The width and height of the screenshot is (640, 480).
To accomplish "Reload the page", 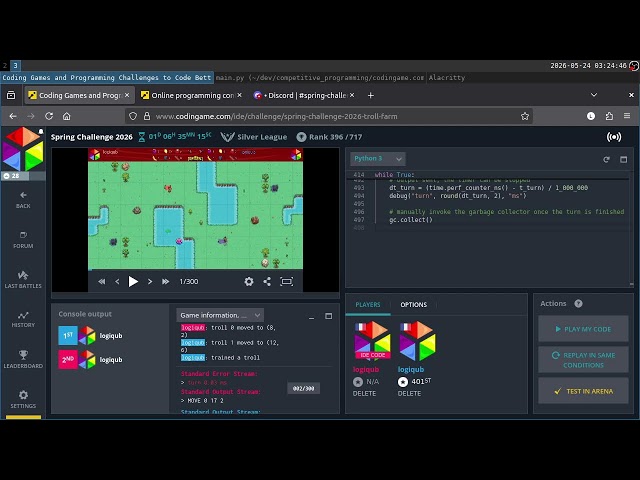I will 49,116.
